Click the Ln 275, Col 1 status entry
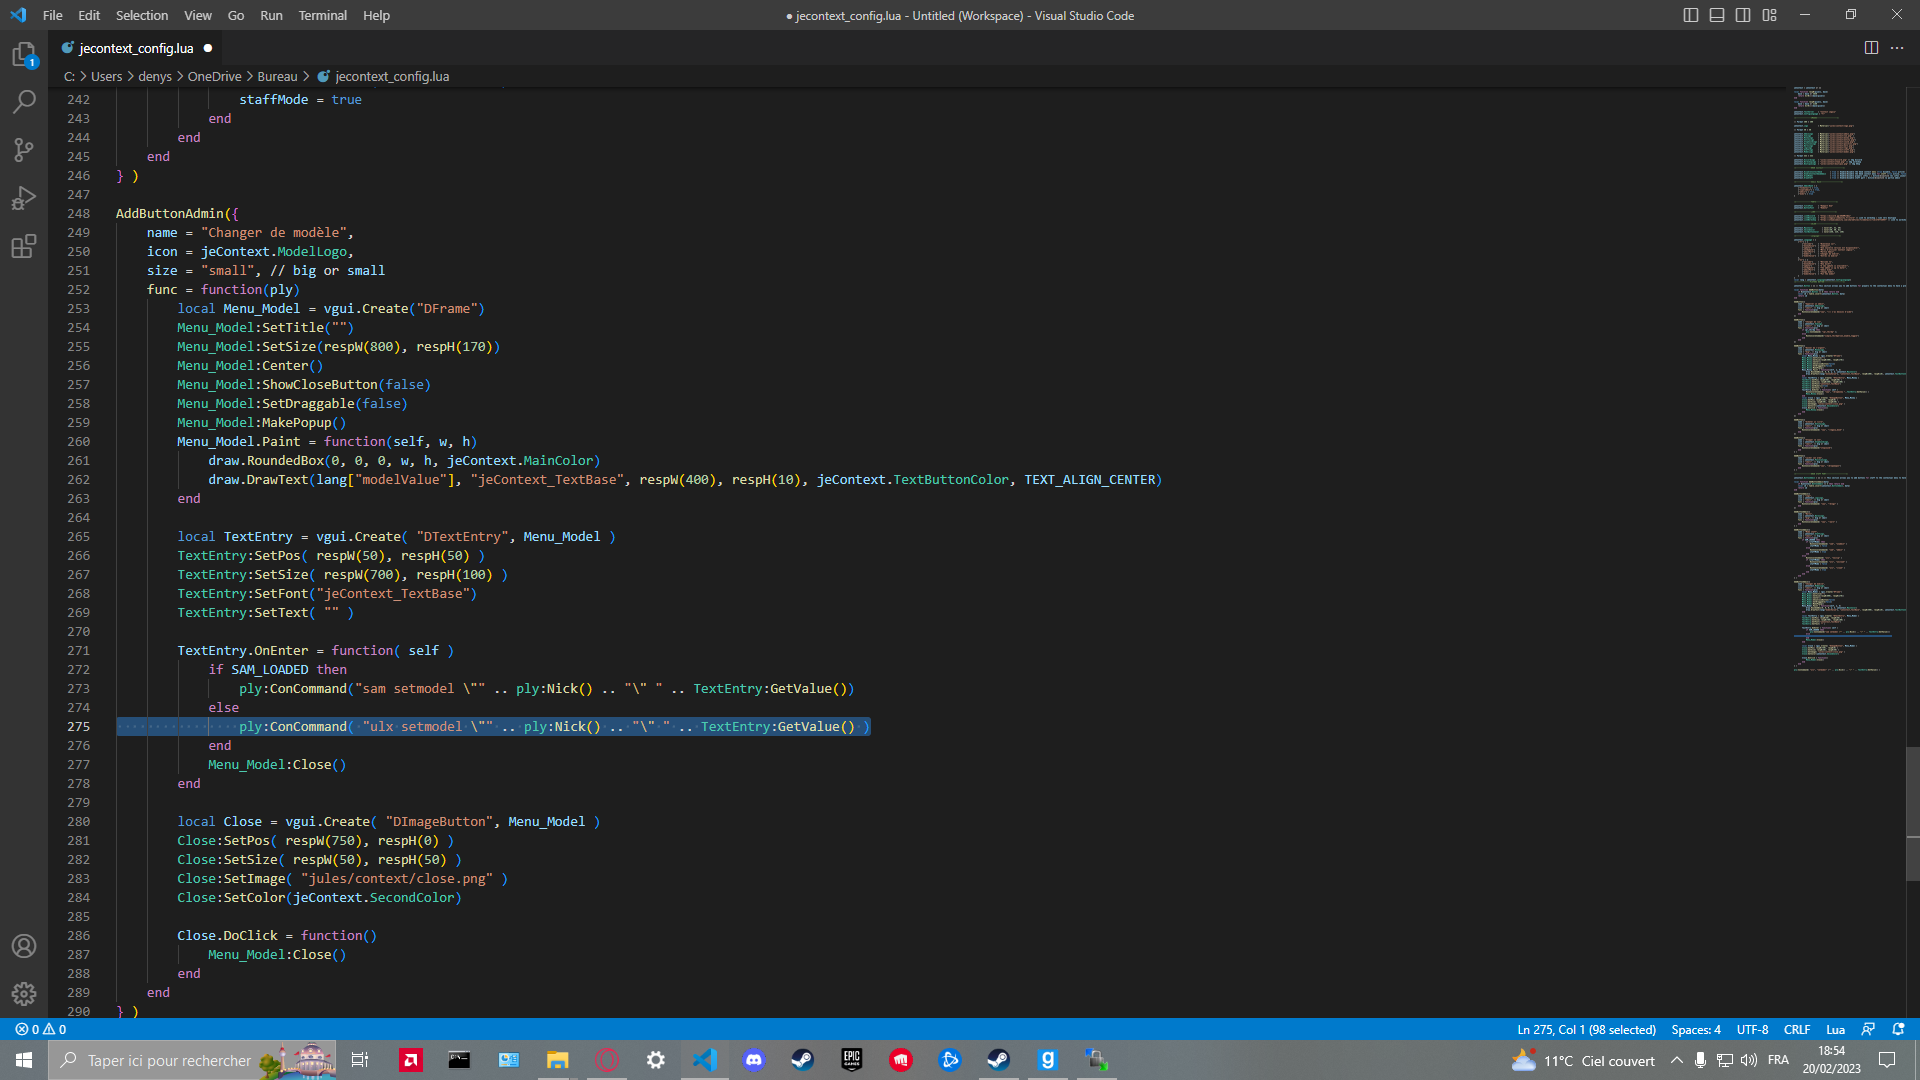This screenshot has height=1080, width=1920. [1586, 1029]
